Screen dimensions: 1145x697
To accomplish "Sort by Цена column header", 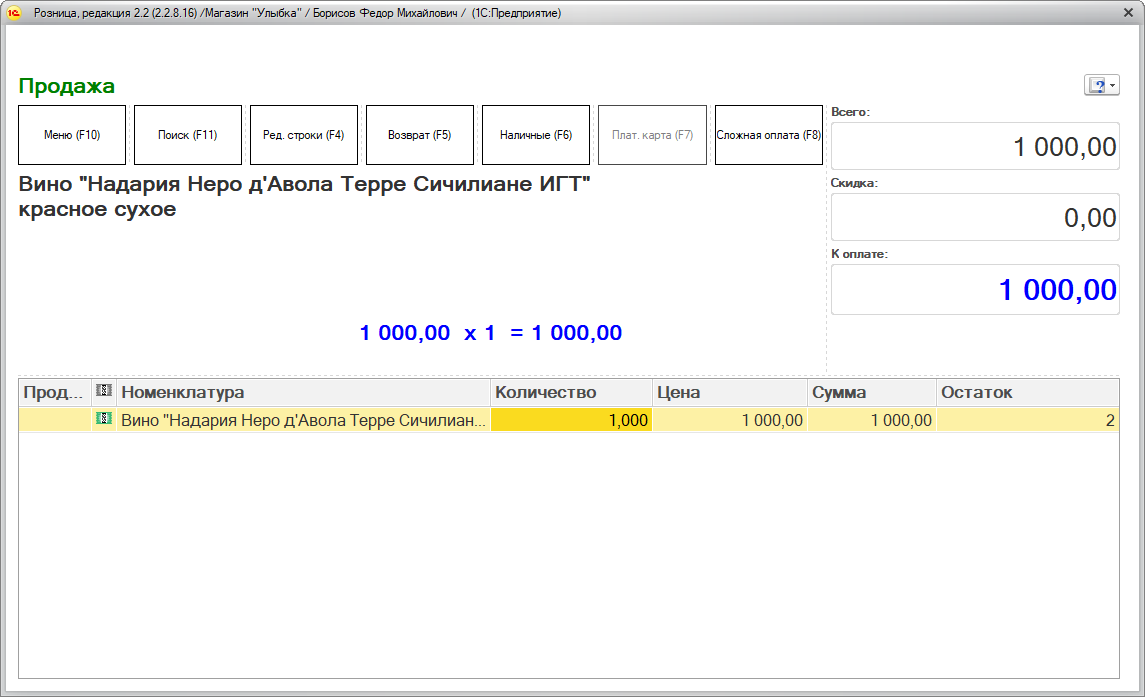I will click(x=729, y=392).
